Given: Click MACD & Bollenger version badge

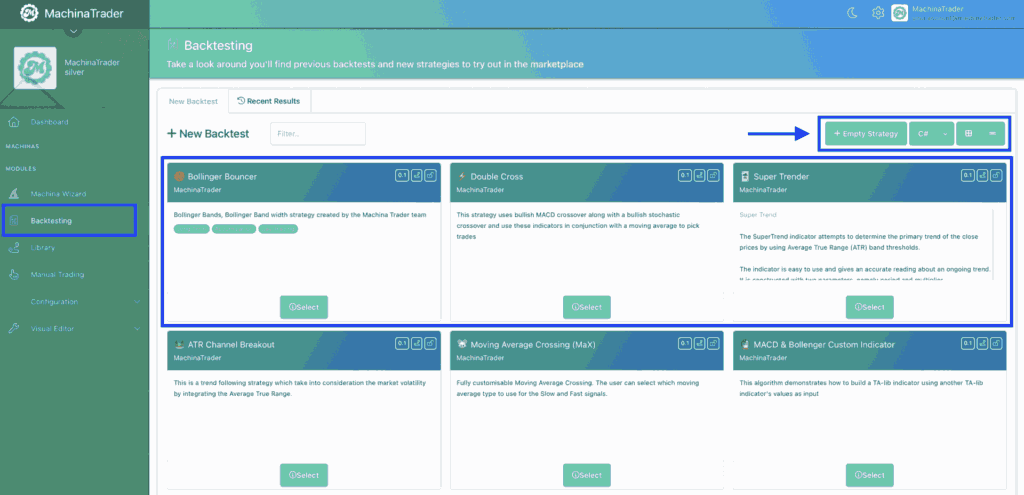Looking at the screenshot, I should 967,343.
